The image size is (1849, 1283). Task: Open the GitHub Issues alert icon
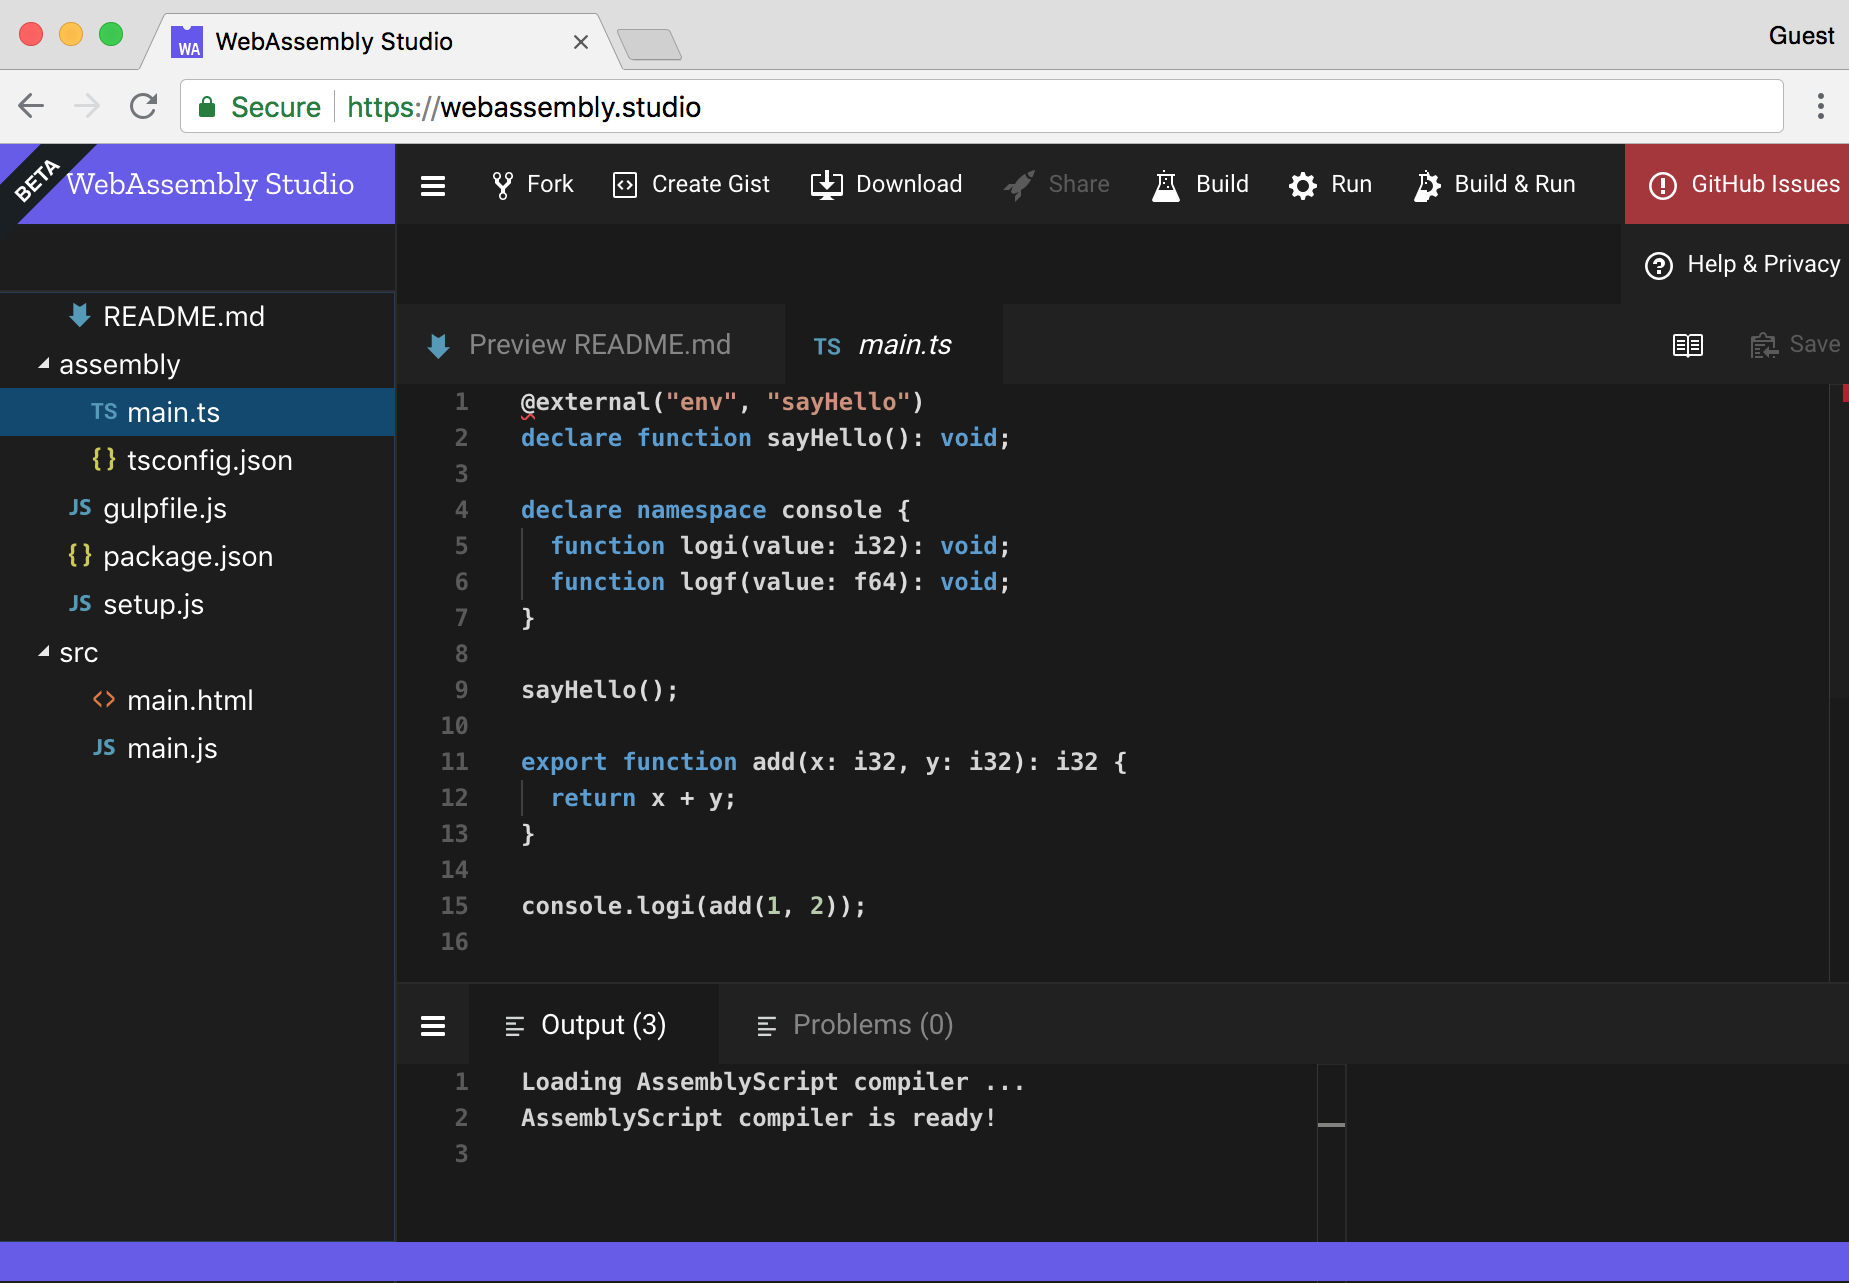pyautogui.click(x=1662, y=185)
